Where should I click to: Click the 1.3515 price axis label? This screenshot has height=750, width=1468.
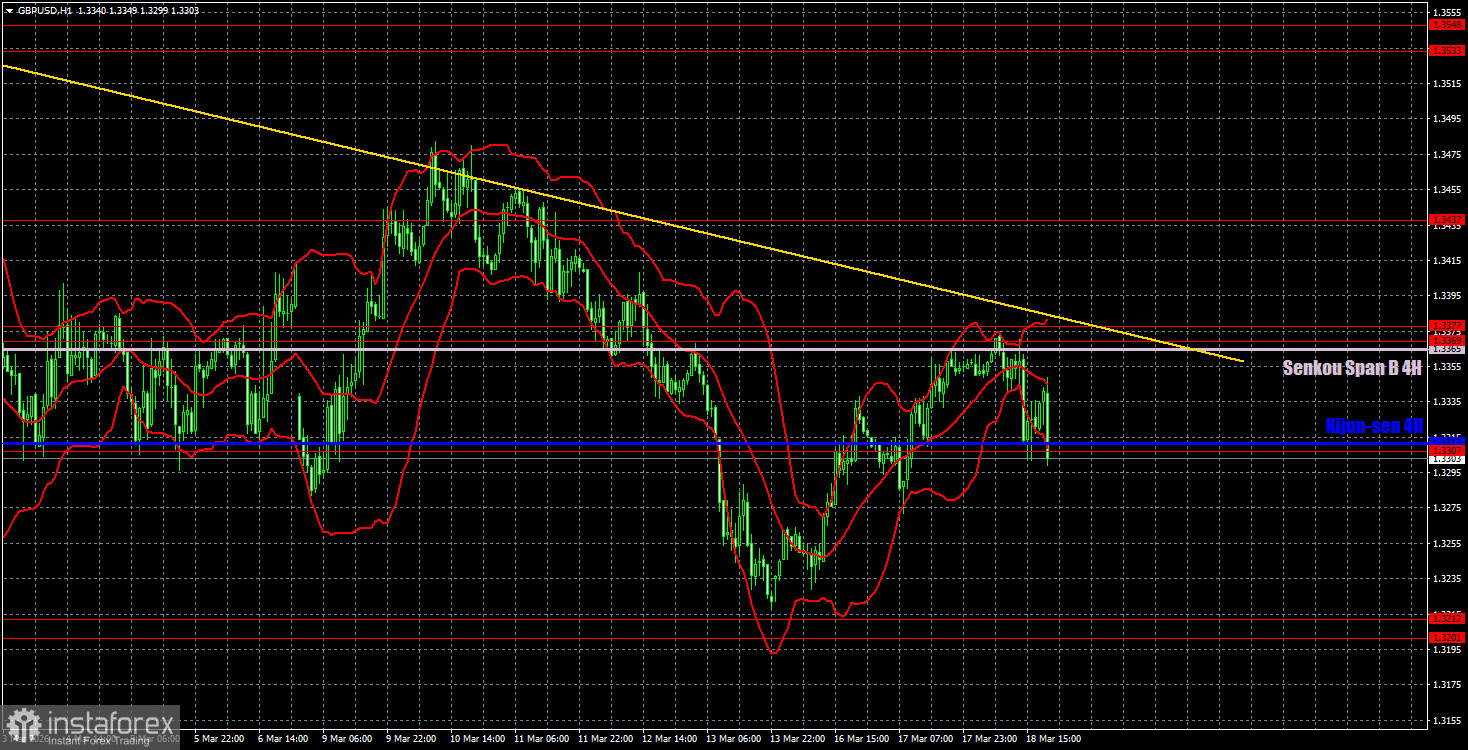coord(1447,84)
